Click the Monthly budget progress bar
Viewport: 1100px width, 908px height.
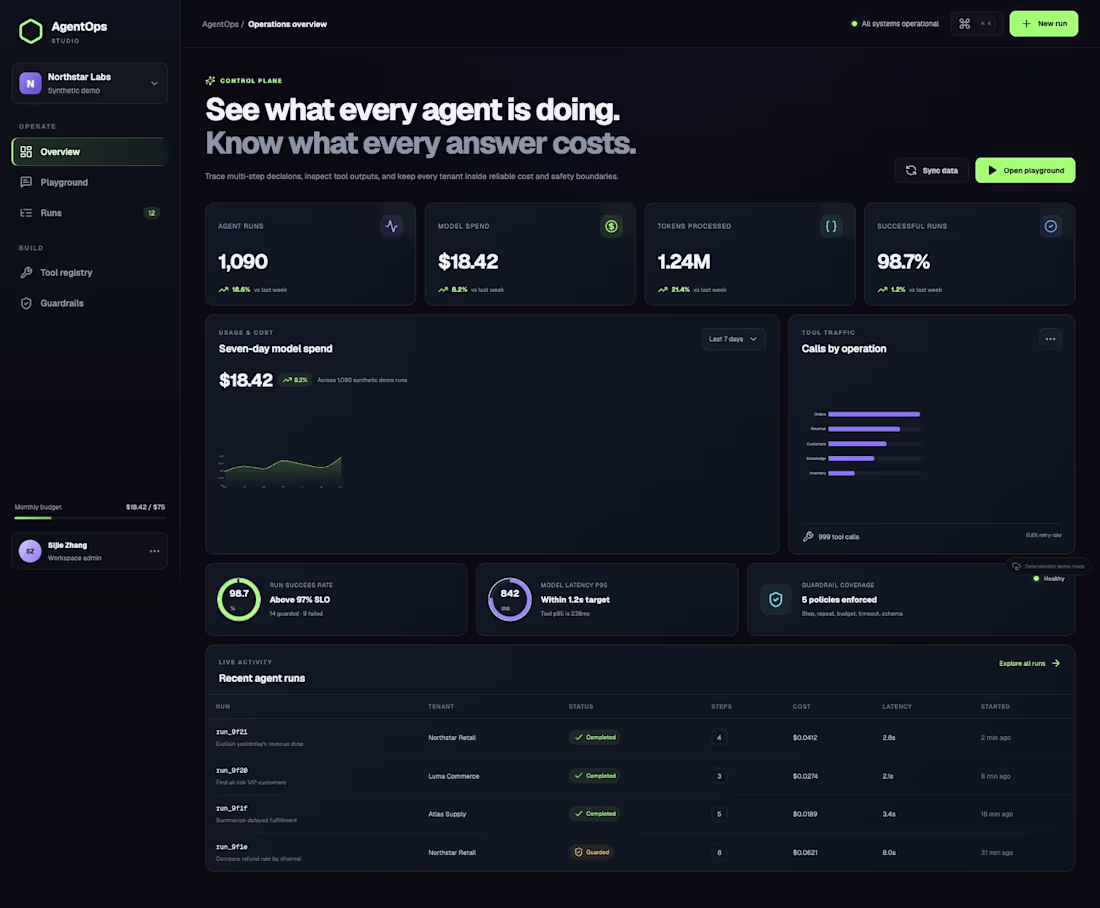coord(90,518)
